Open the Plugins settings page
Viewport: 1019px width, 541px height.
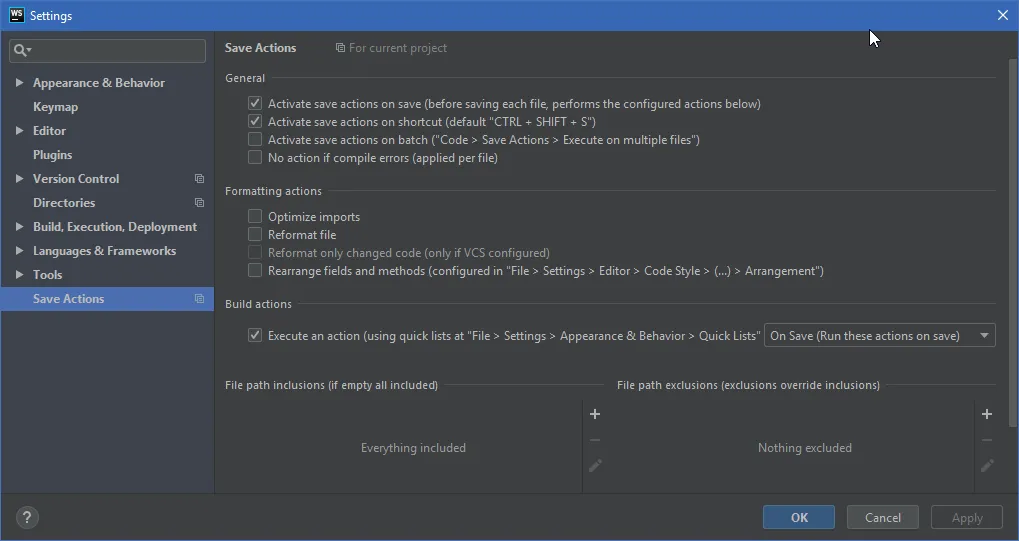tap(52, 155)
